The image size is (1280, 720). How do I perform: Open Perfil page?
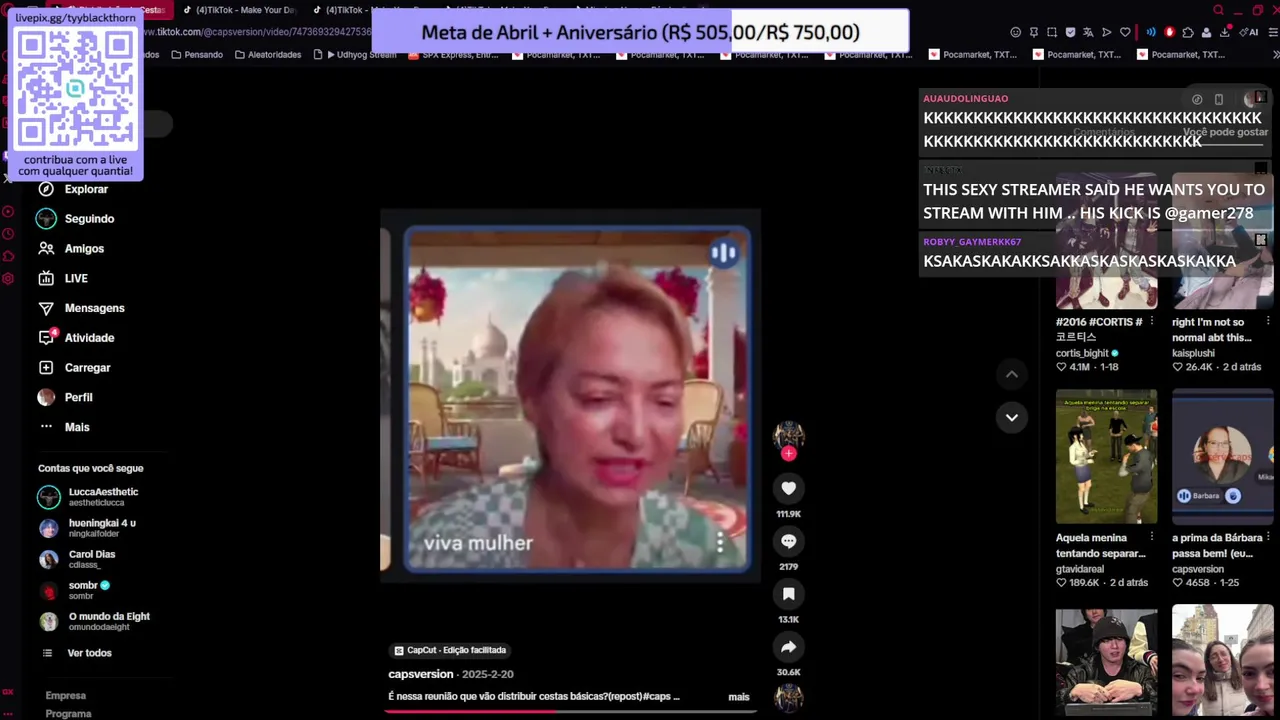(x=65, y=397)
